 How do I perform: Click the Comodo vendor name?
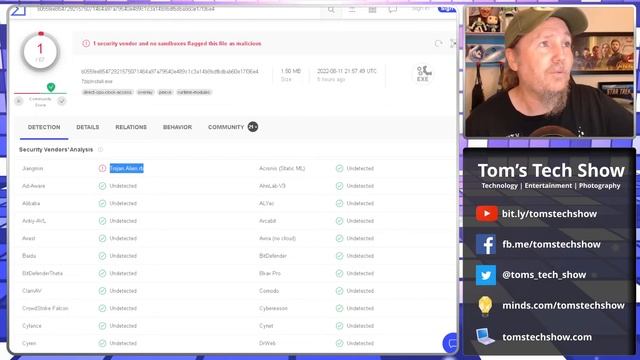269,291
